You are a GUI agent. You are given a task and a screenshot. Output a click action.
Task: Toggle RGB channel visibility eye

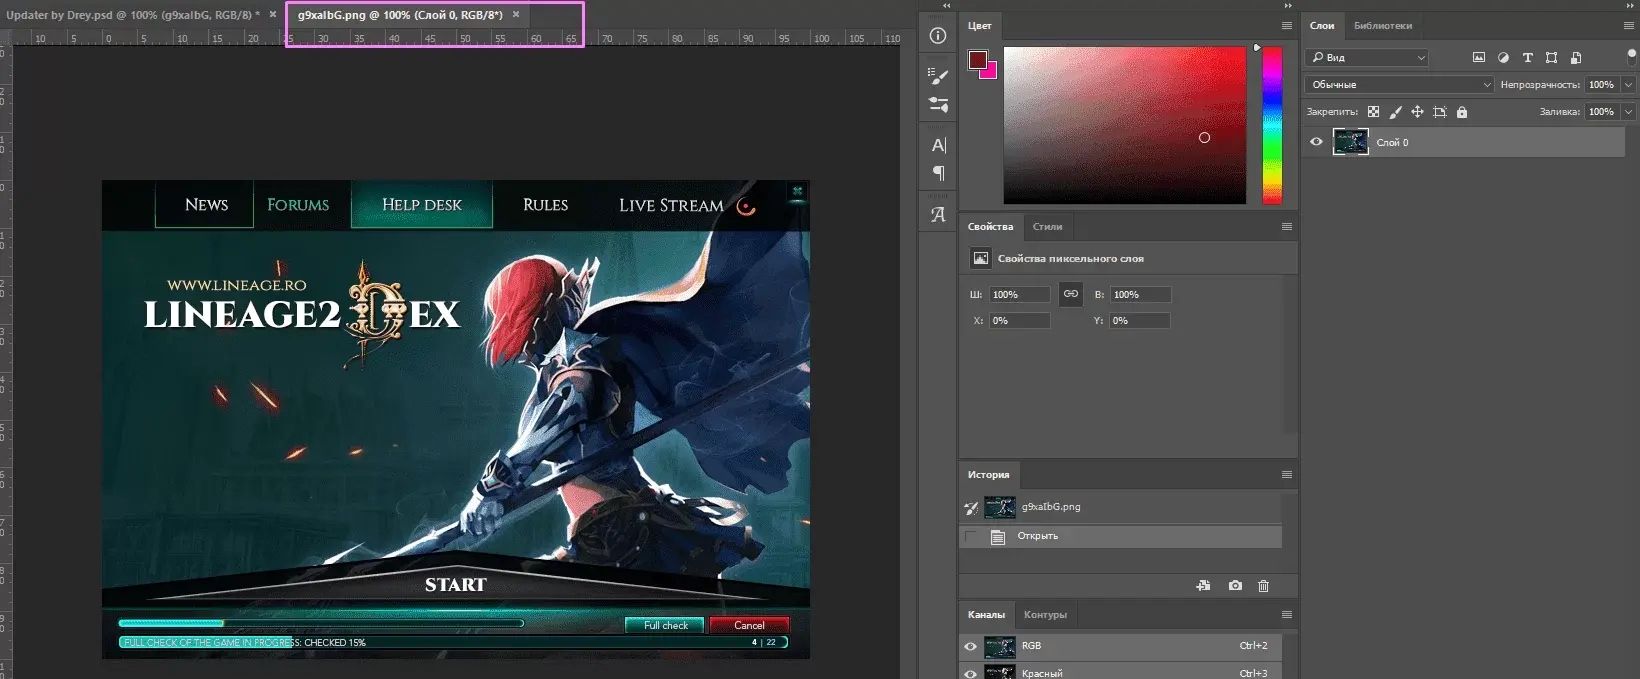(970, 647)
